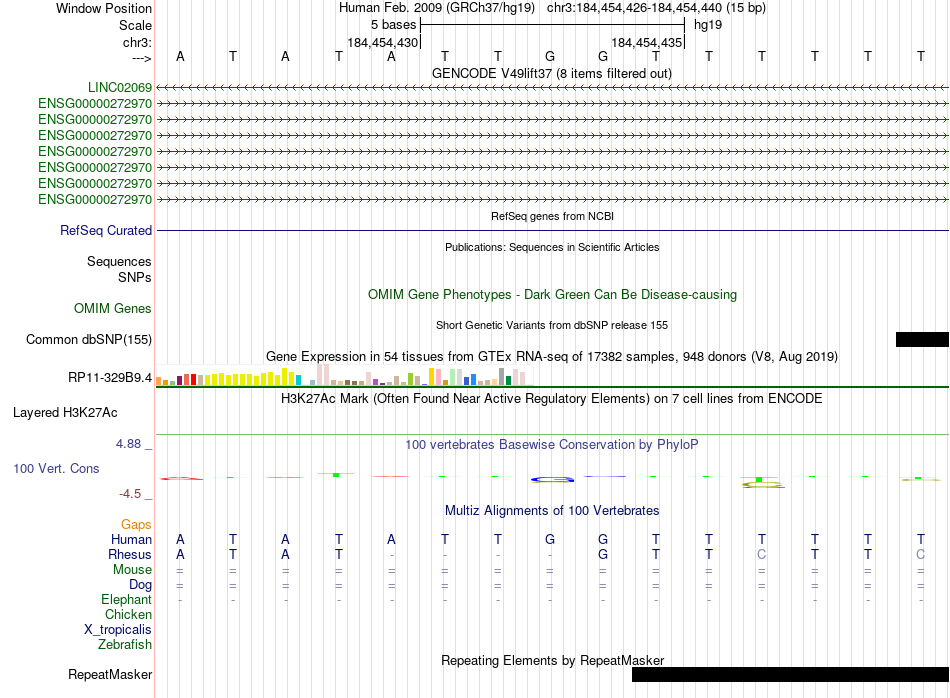Select the Human alignment row label

tap(131, 539)
